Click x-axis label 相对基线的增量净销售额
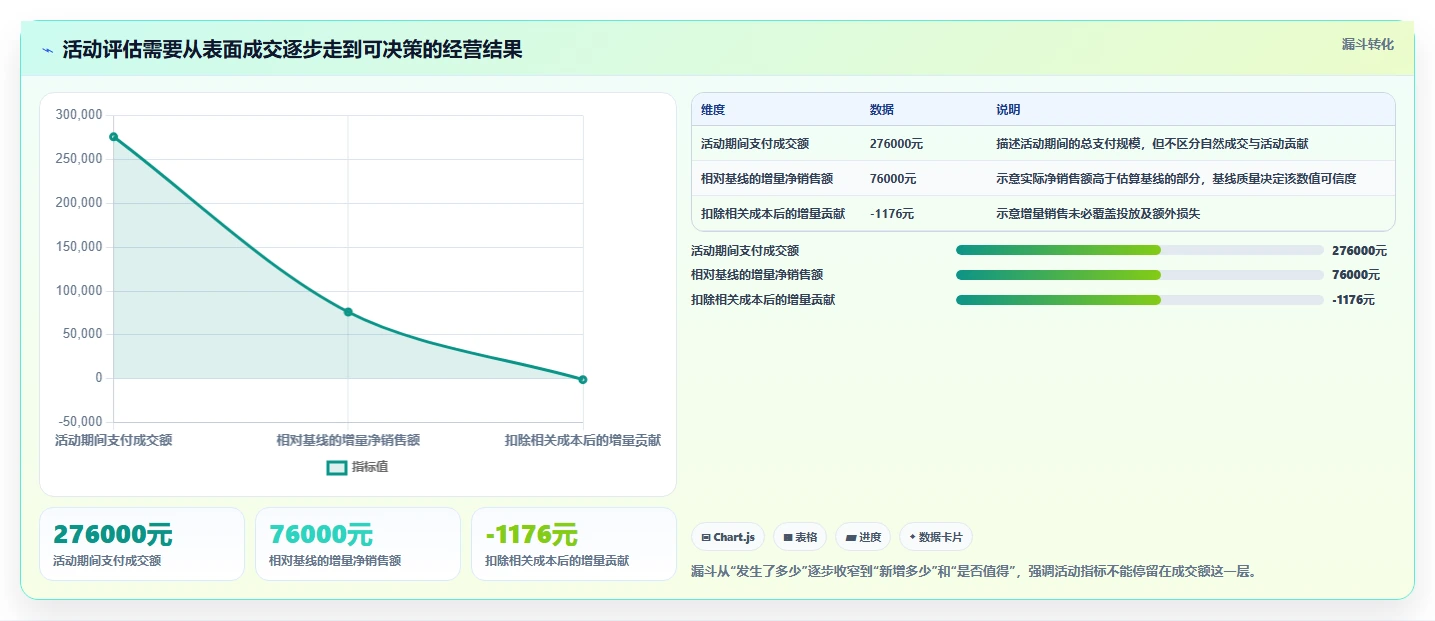Viewport: 1435px width, 621px height. point(348,440)
